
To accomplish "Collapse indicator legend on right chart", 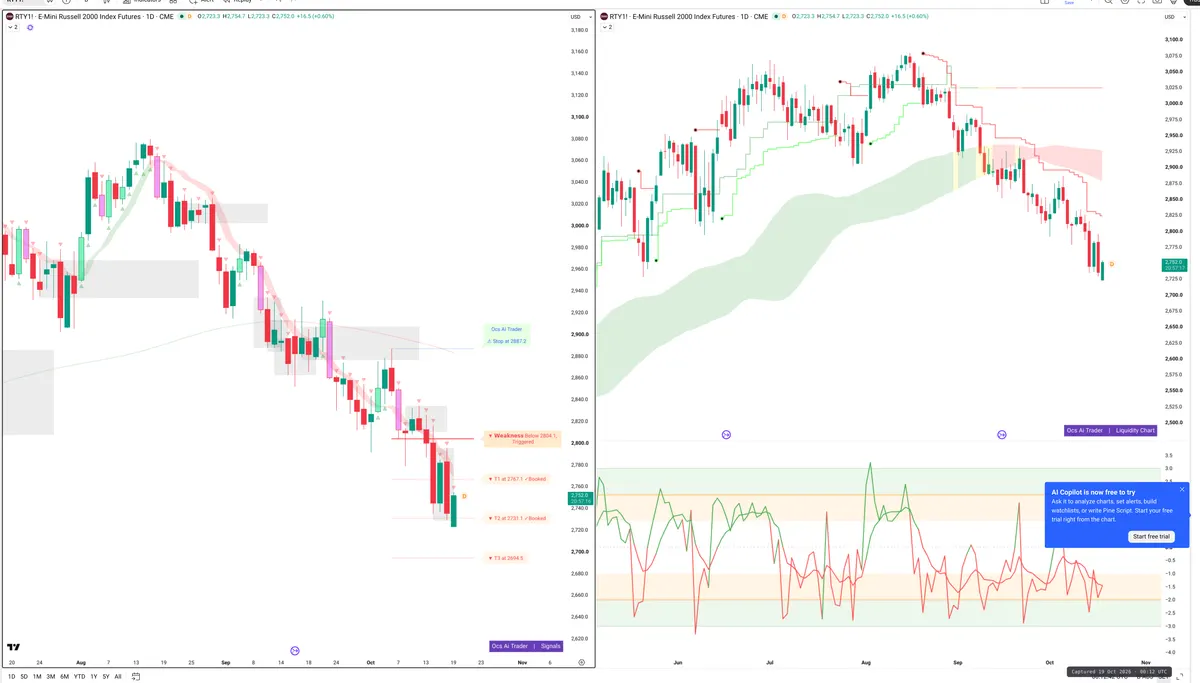I will (x=605, y=27).
